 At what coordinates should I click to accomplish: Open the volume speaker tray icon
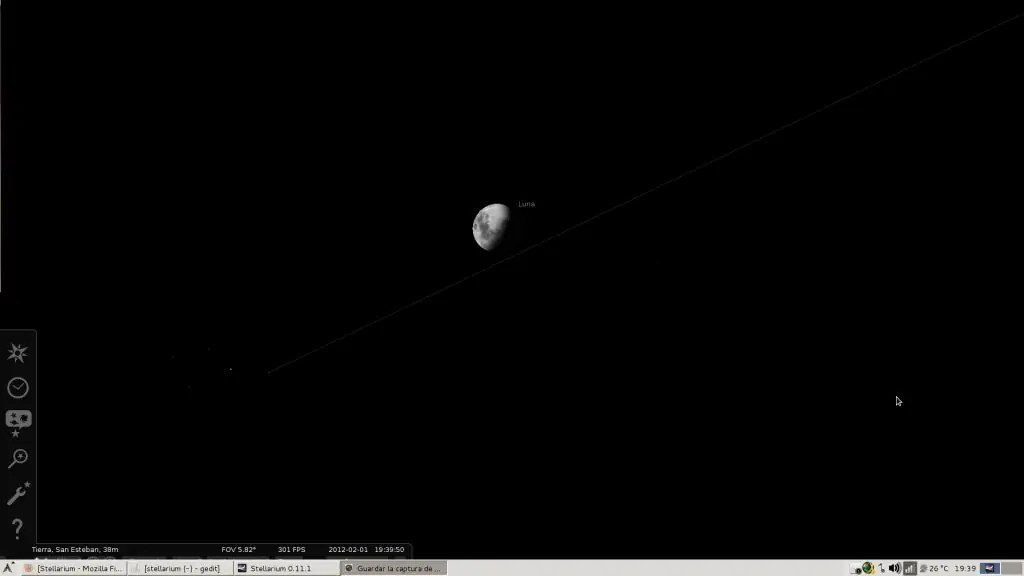pyautogui.click(x=895, y=568)
